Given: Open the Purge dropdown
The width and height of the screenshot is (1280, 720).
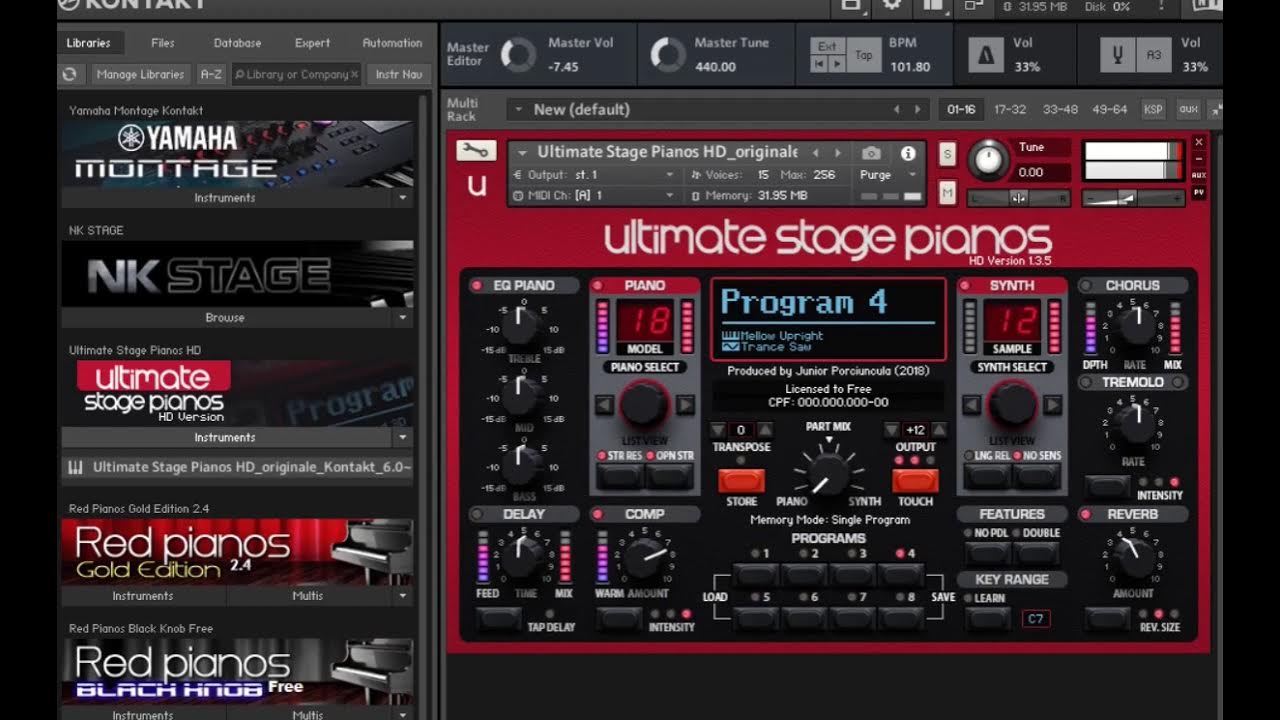Looking at the screenshot, I should [x=890, y=174].
